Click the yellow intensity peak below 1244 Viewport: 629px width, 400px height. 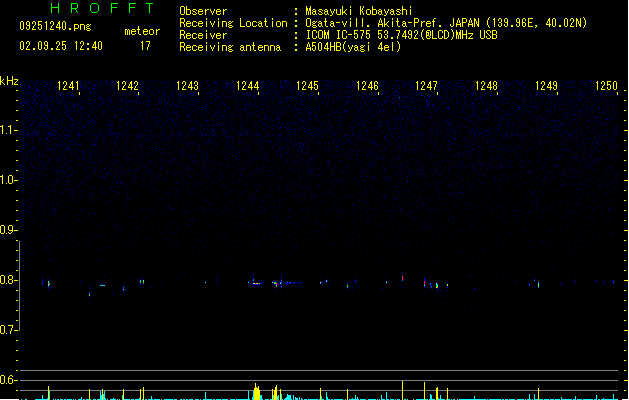coord(256,392)
